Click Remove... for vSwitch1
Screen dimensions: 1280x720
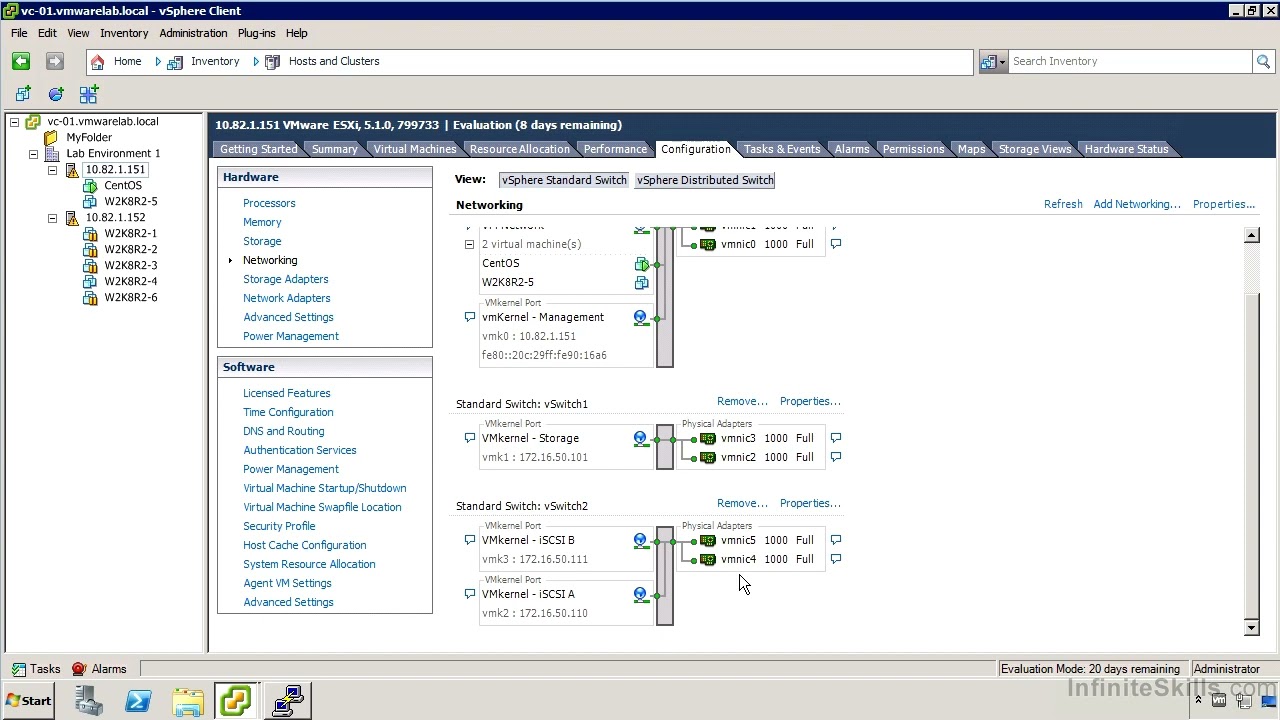tap(742, 401)
